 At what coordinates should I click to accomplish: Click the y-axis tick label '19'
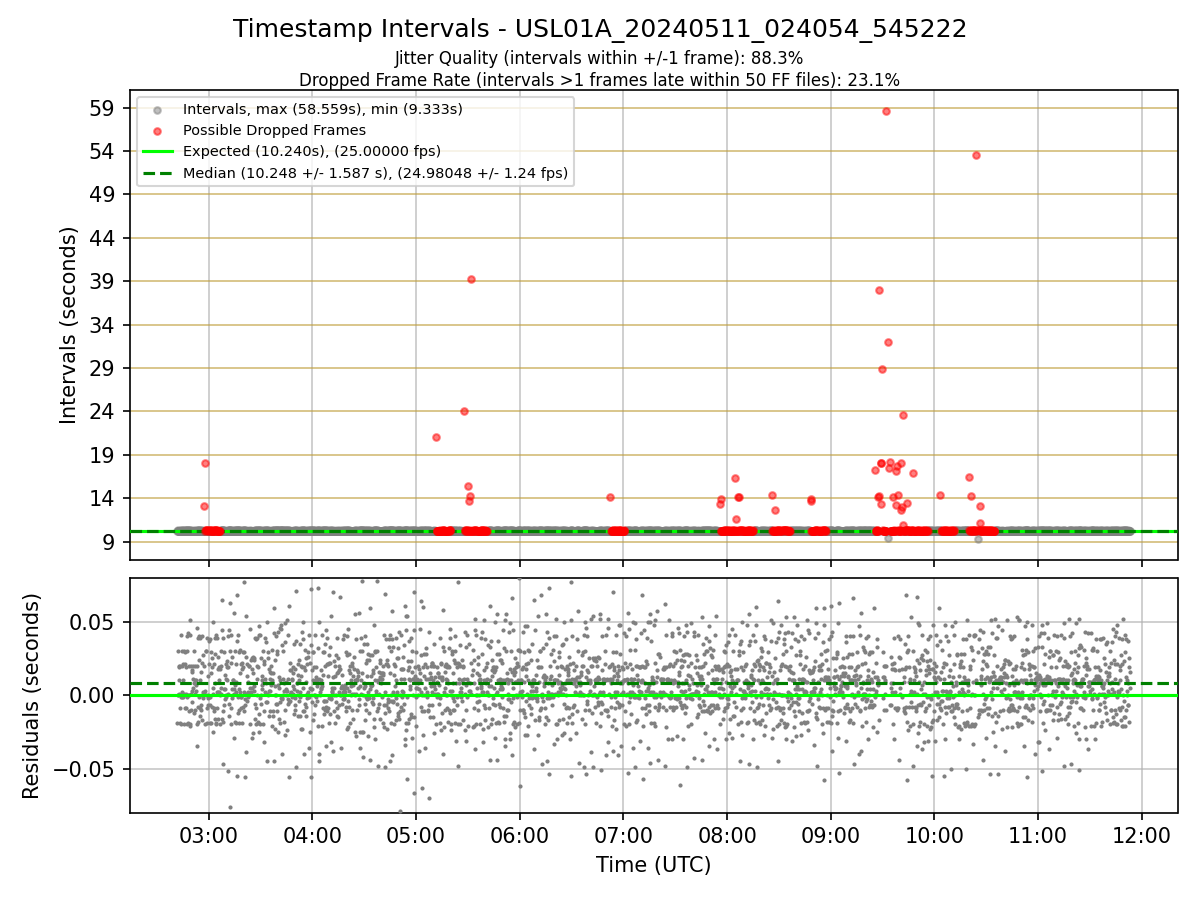tap(104, 455)
